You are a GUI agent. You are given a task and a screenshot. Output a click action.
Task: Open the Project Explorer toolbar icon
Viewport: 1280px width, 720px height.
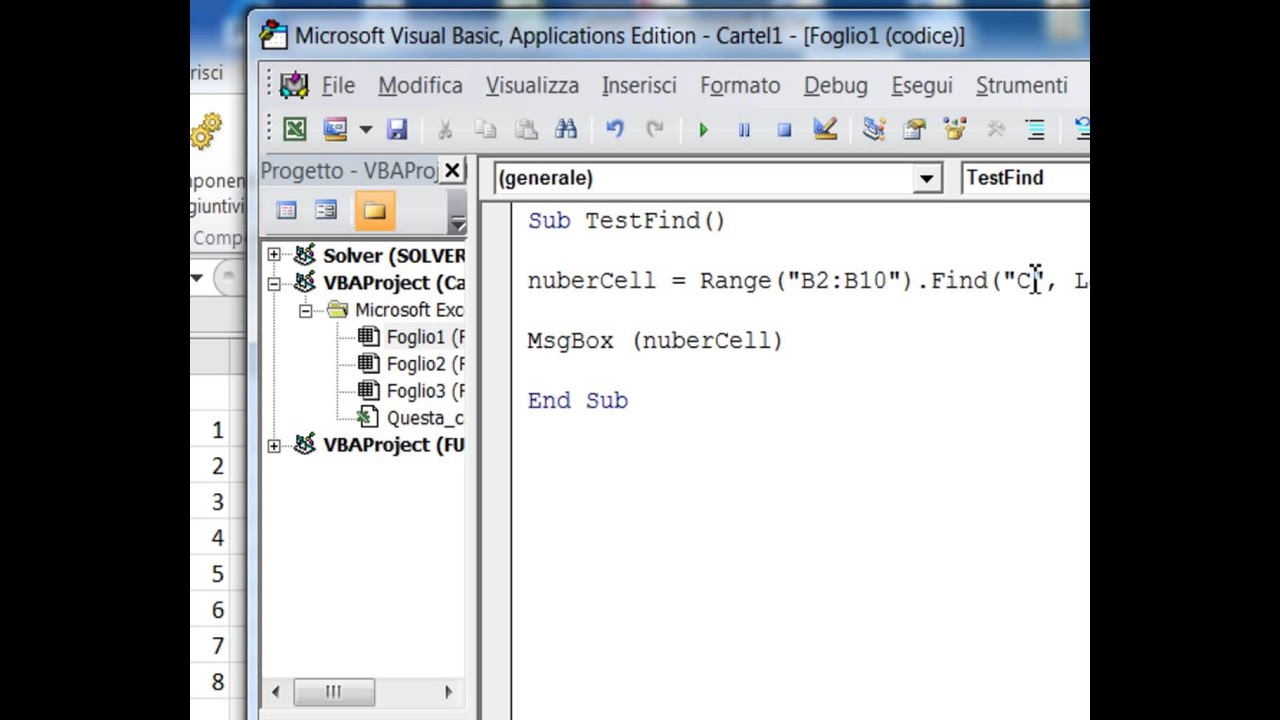(874, 129)
